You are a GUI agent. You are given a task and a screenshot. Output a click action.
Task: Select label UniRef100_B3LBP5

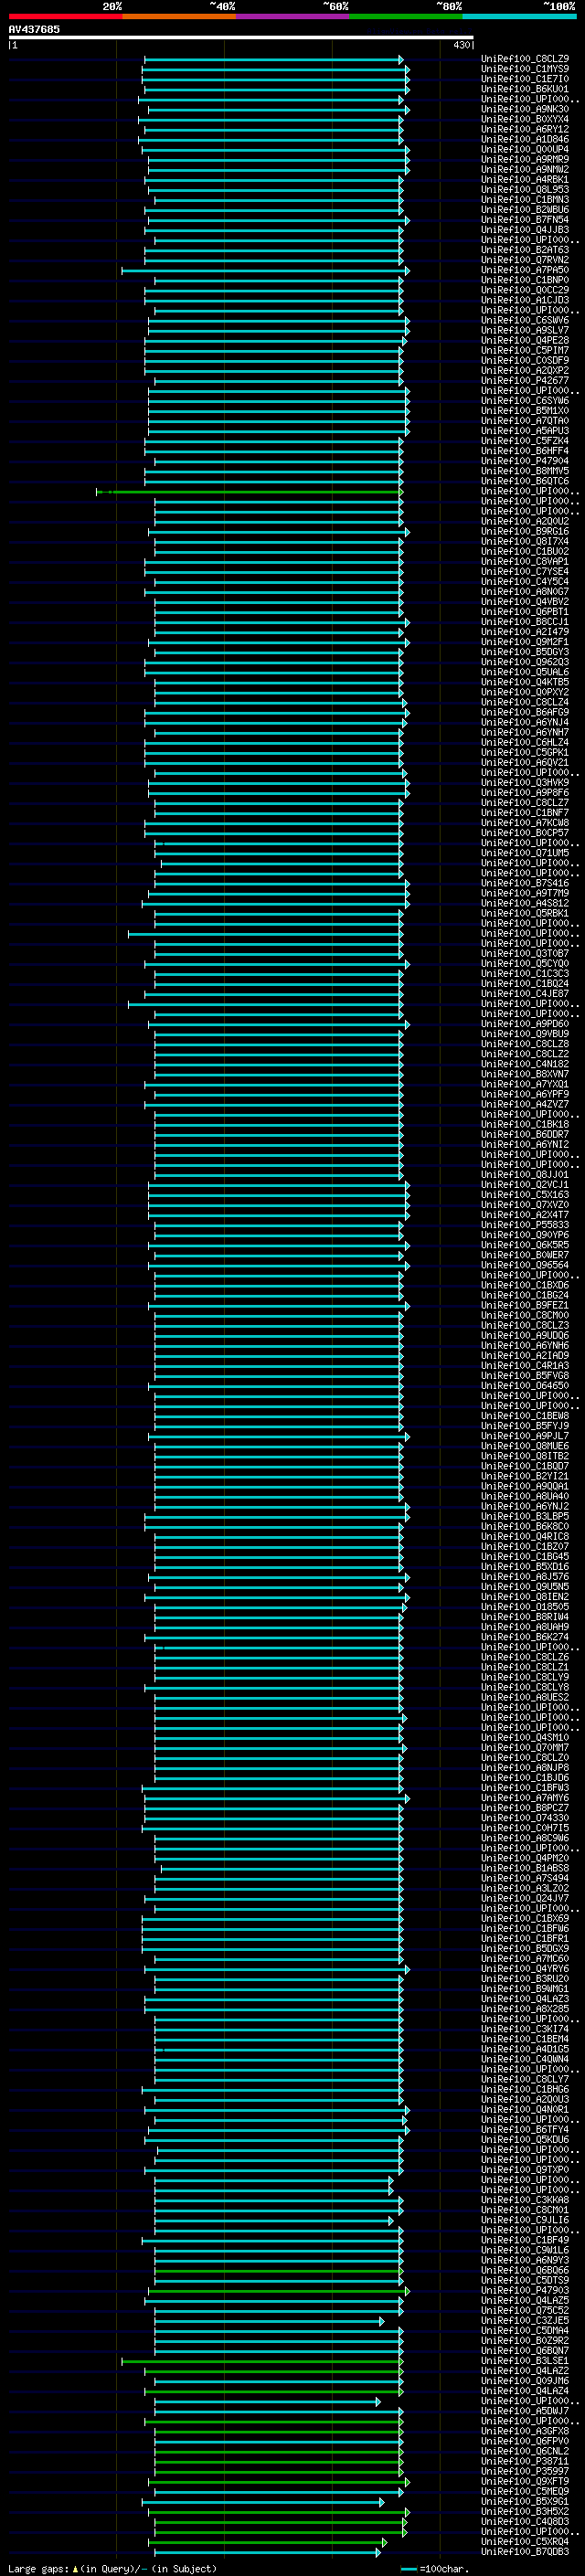[x=525, y=1516]
